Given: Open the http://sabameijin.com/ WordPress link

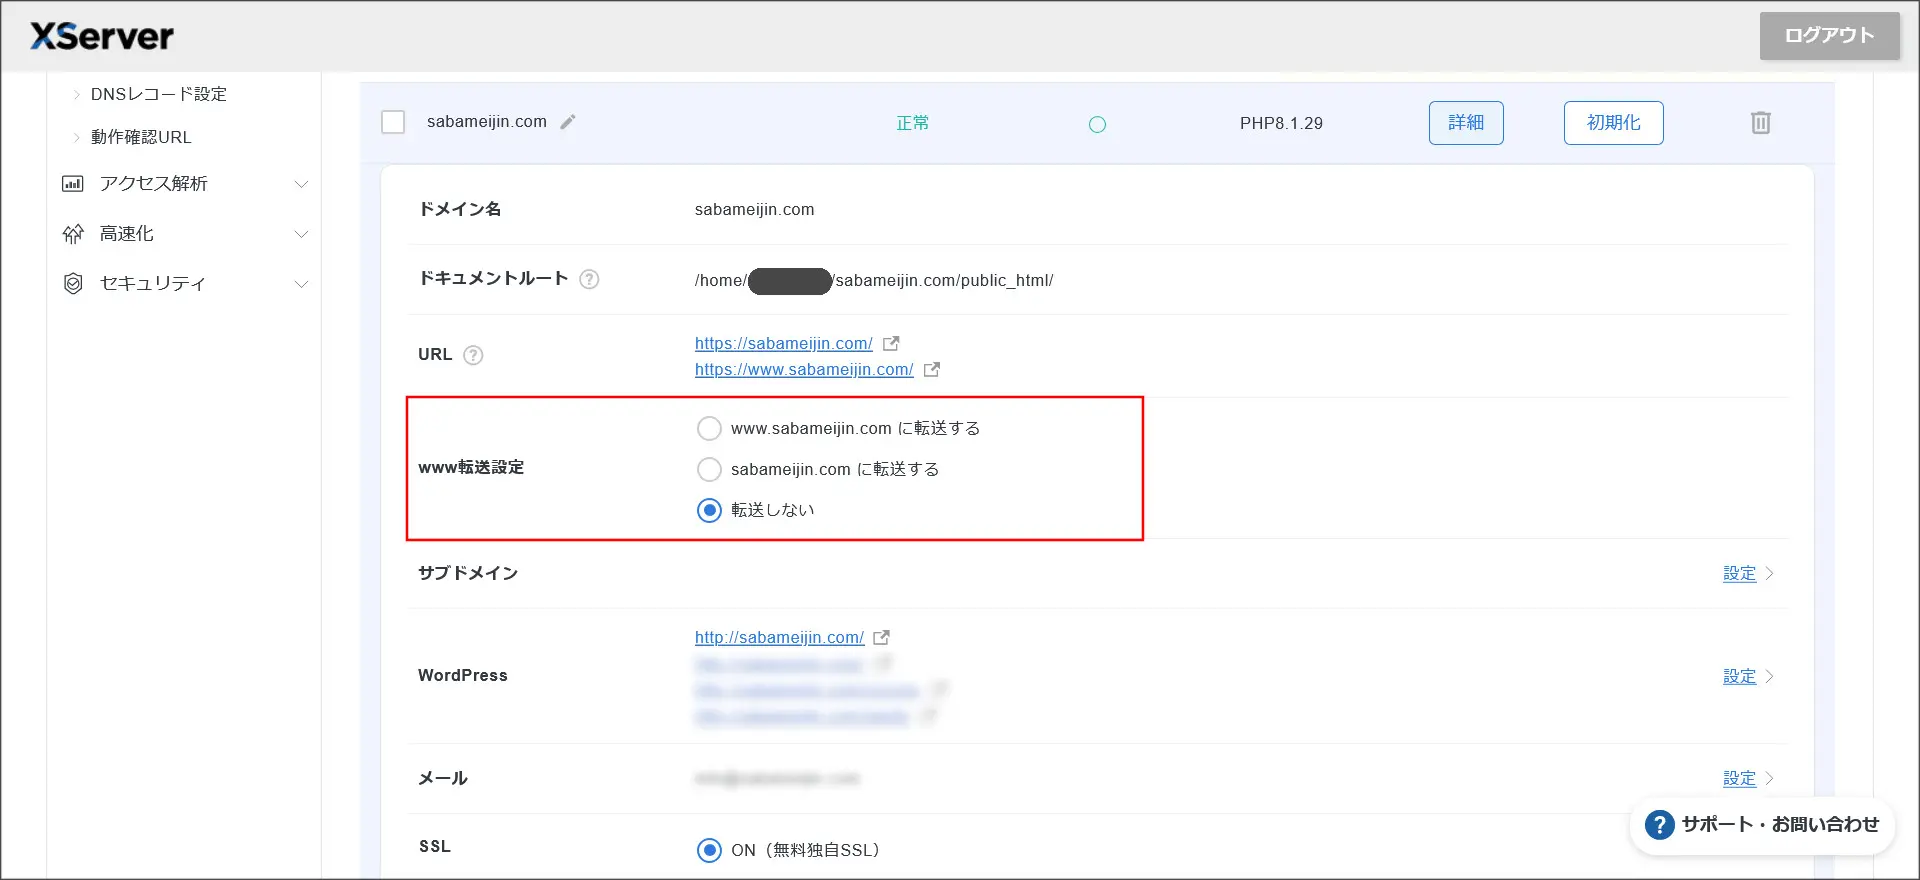Looking at the screenshot, I should 779,637.
